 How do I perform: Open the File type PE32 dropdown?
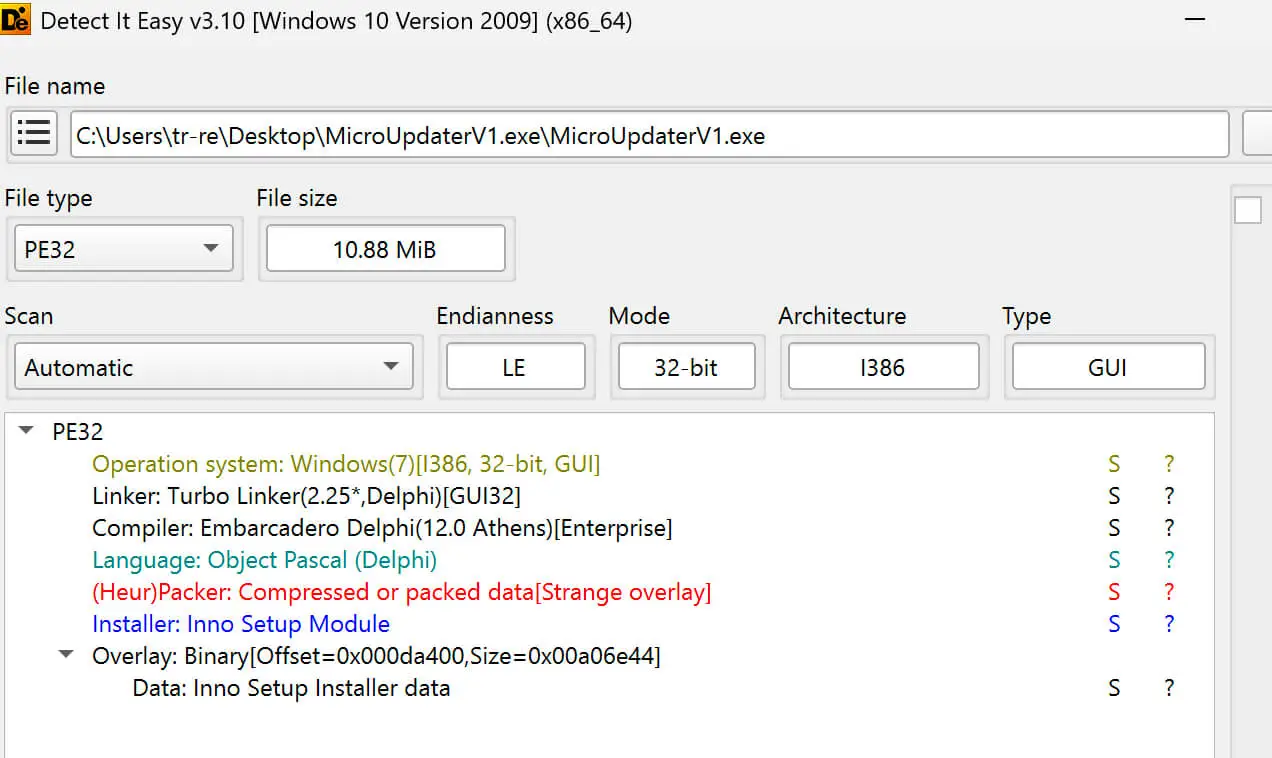[124, 249]
